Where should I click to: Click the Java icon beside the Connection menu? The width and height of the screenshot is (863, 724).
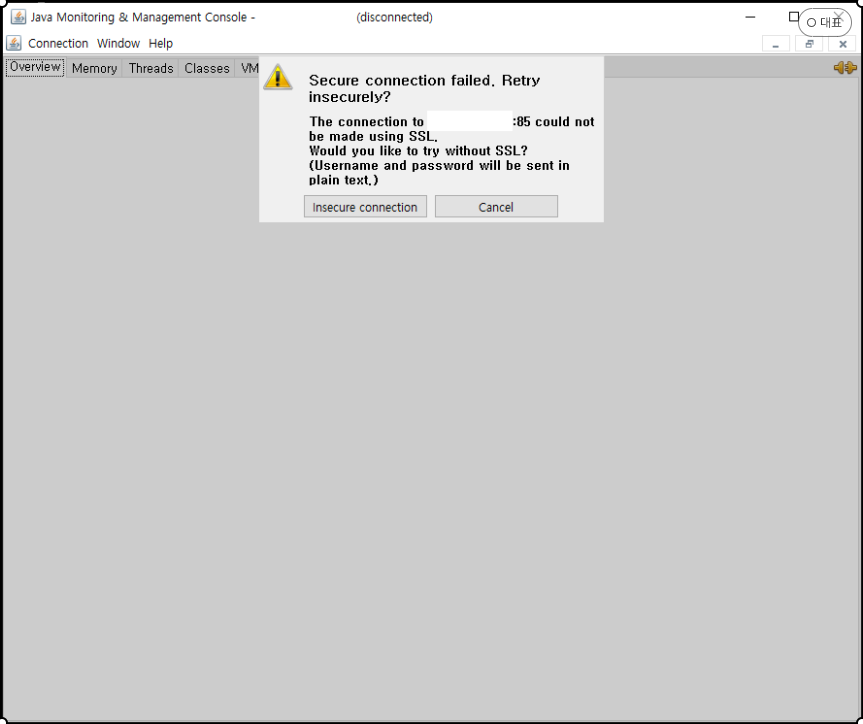tap(14, 43)
